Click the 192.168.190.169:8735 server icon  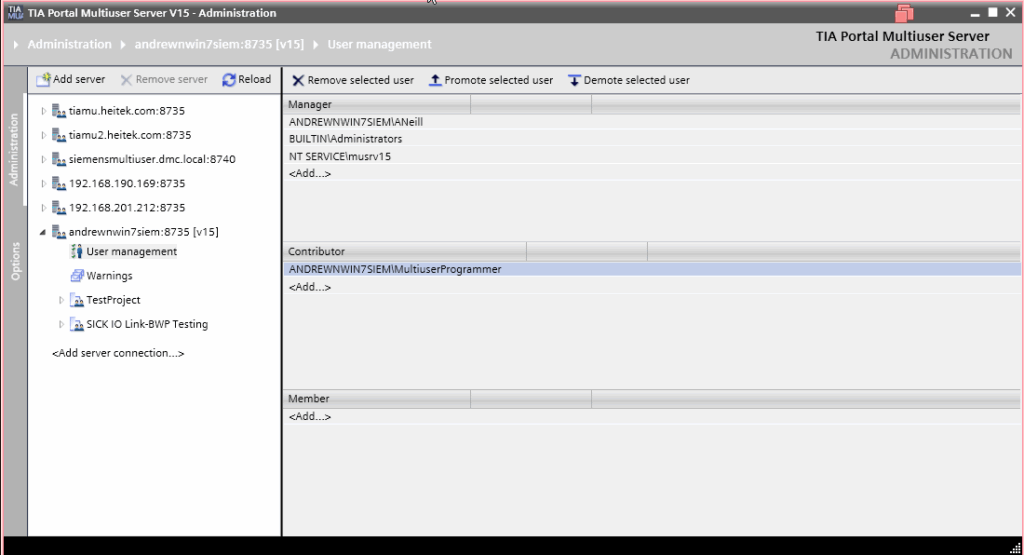pyautogui.click(x=59, y=183)
